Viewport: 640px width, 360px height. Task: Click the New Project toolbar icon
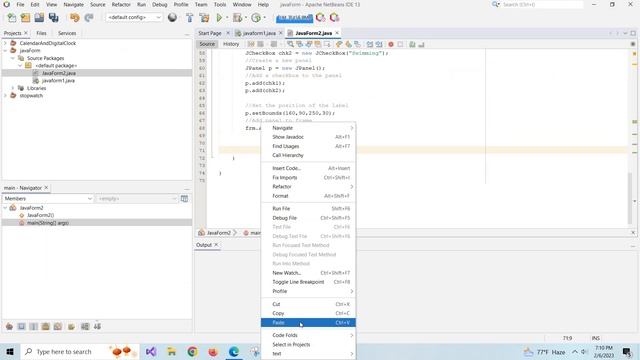pyautogui.click(x=25, y=18)
